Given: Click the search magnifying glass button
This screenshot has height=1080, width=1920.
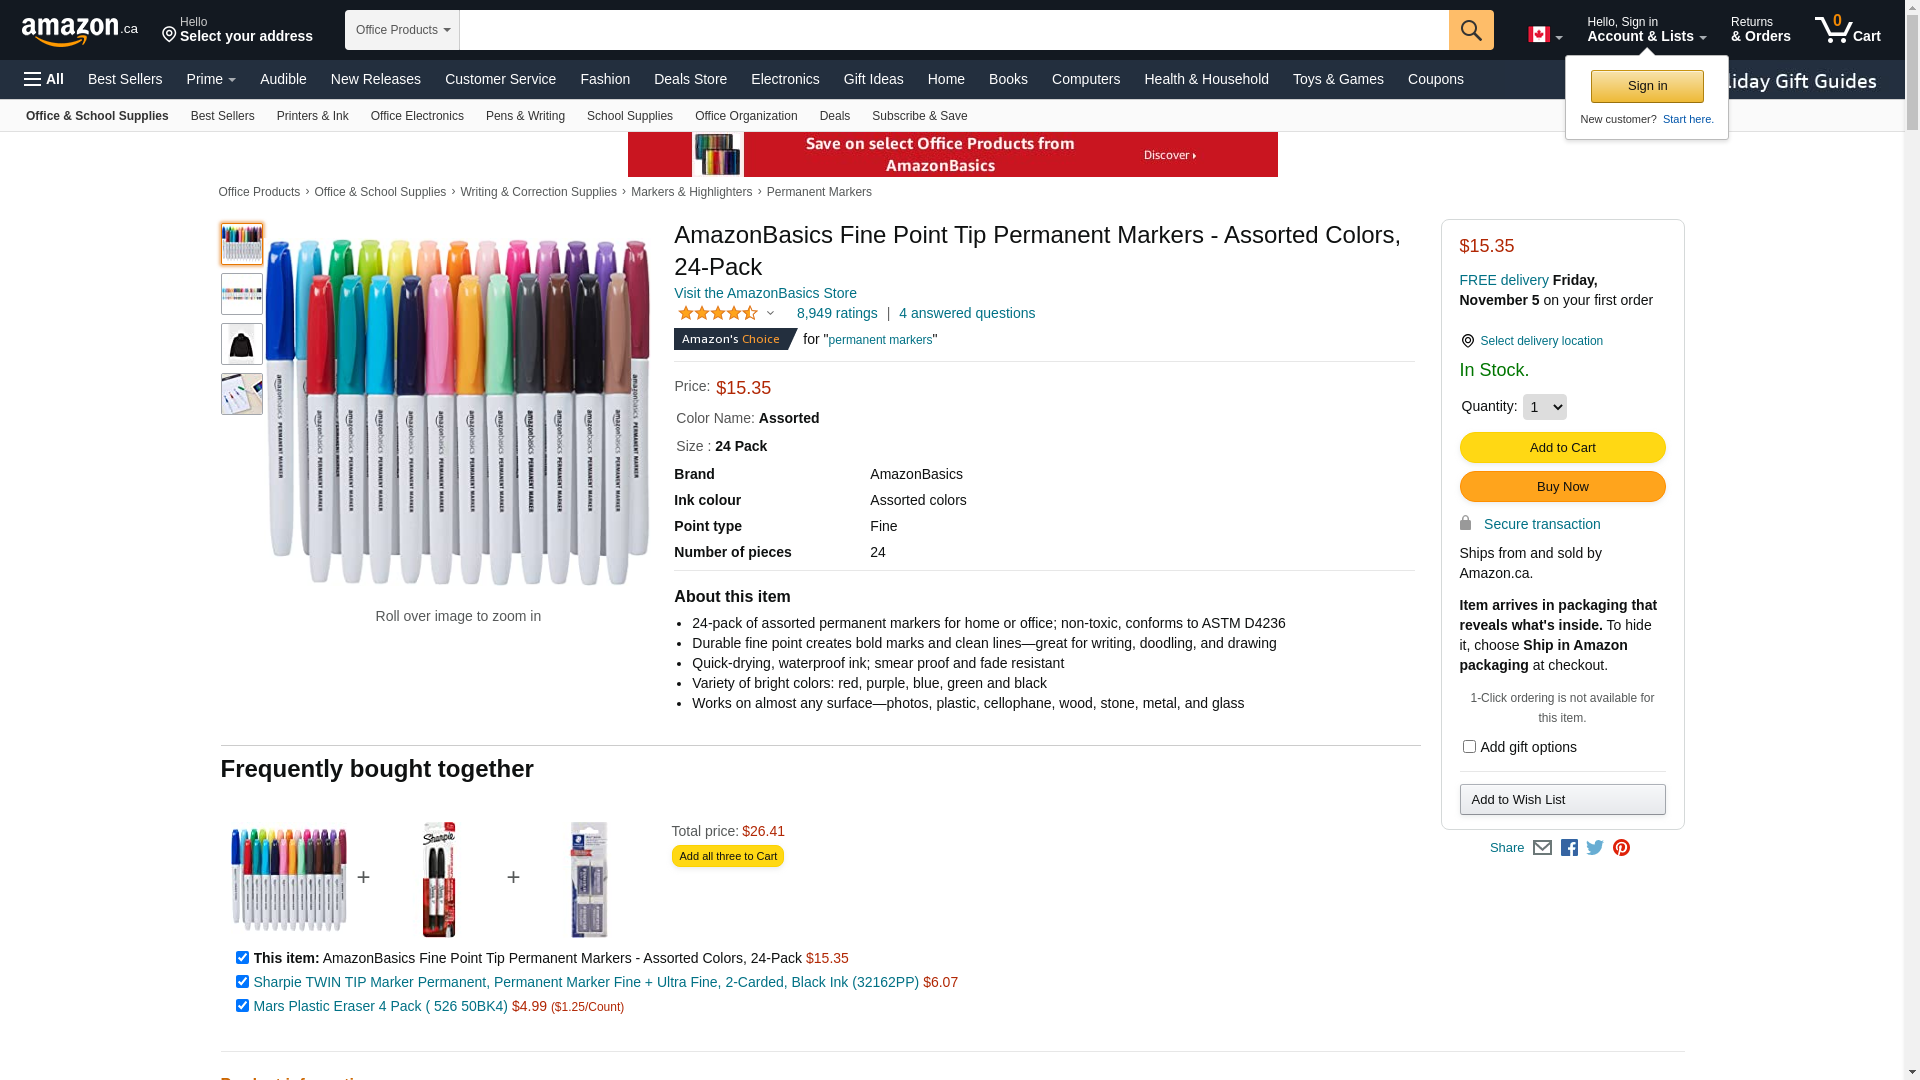Looking at the screenshot, I should point(1471,30).
